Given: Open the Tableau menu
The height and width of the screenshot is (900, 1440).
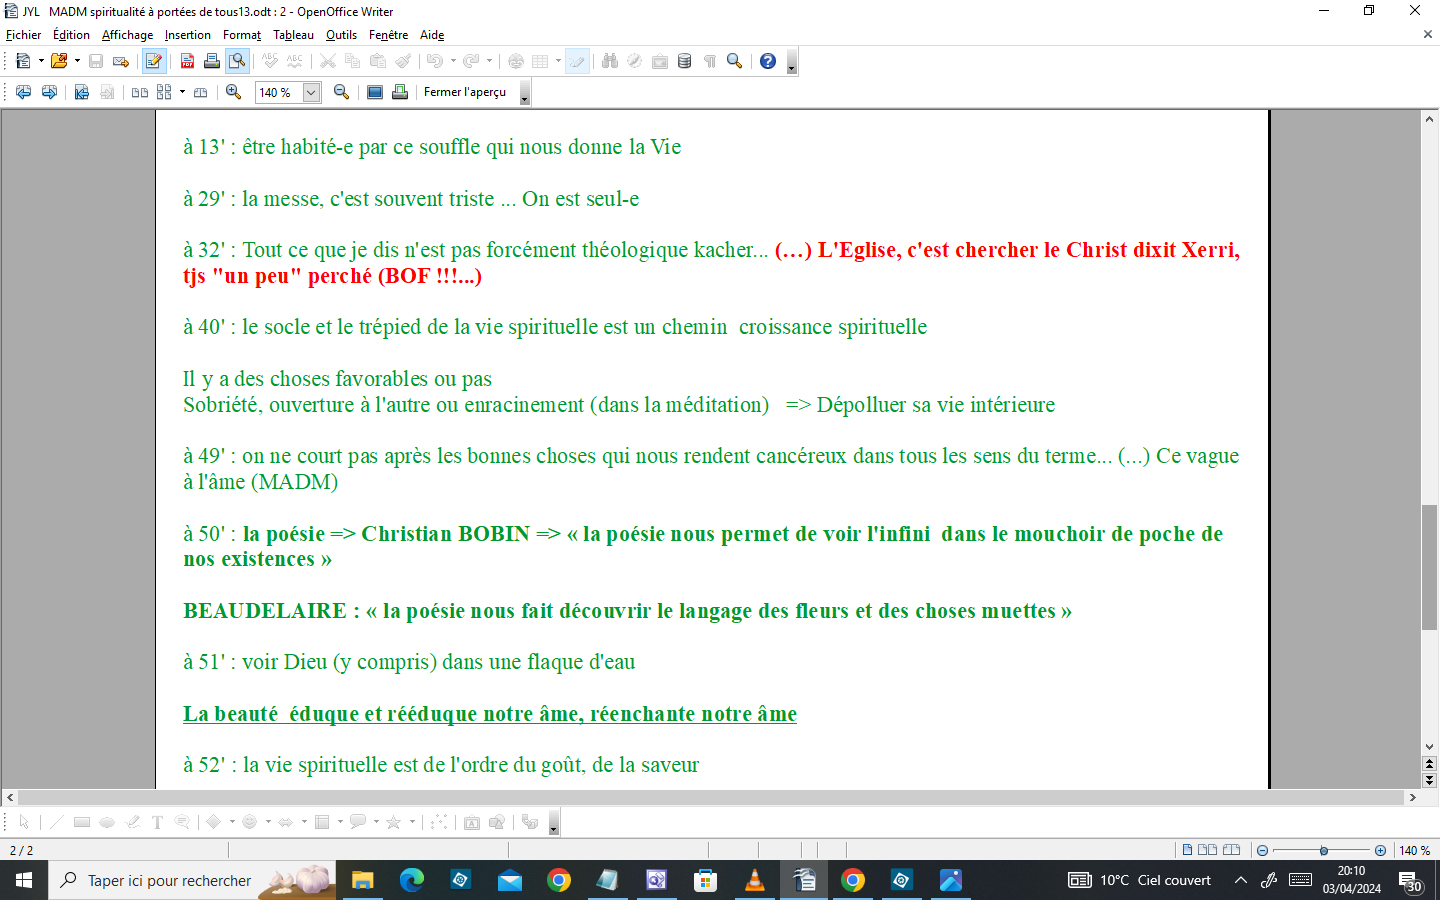Looking at the screenshot, I should (x=293, y=35).
